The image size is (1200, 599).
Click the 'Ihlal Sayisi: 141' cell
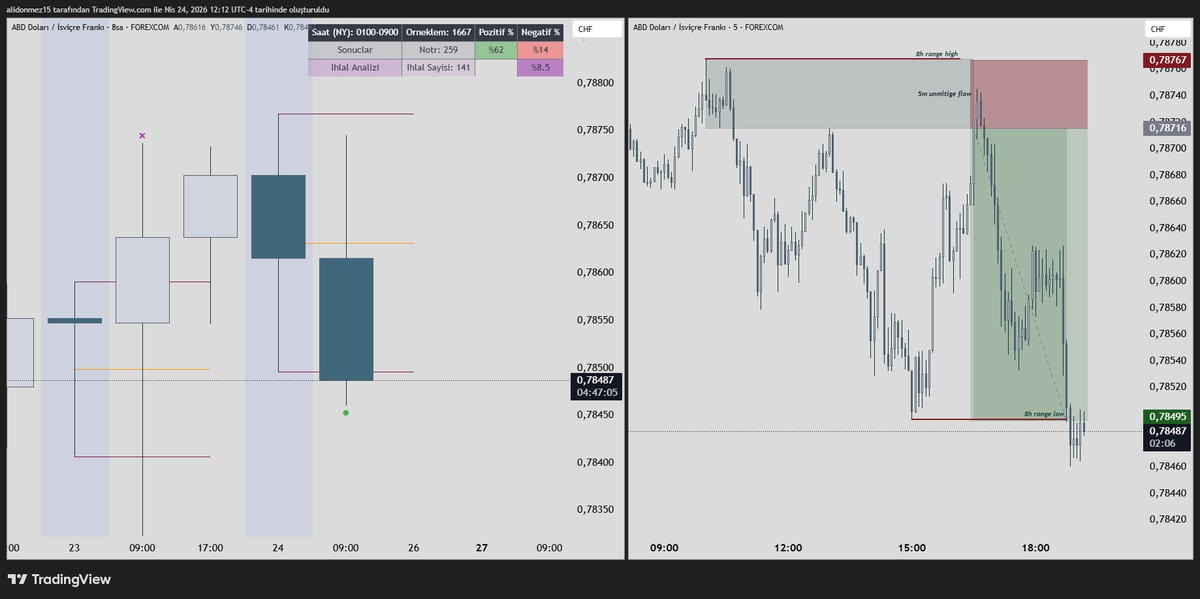(438, 68)
